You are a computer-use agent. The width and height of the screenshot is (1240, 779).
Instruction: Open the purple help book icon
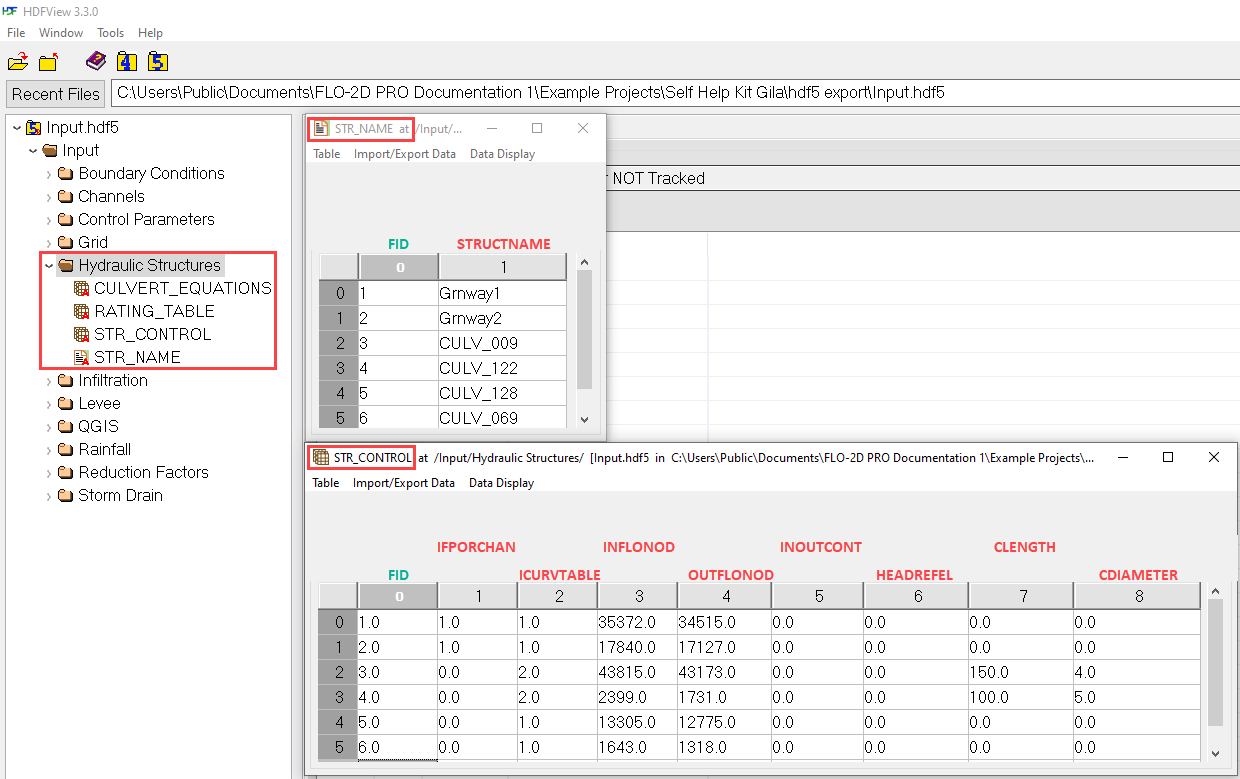[x=95, y=61]
